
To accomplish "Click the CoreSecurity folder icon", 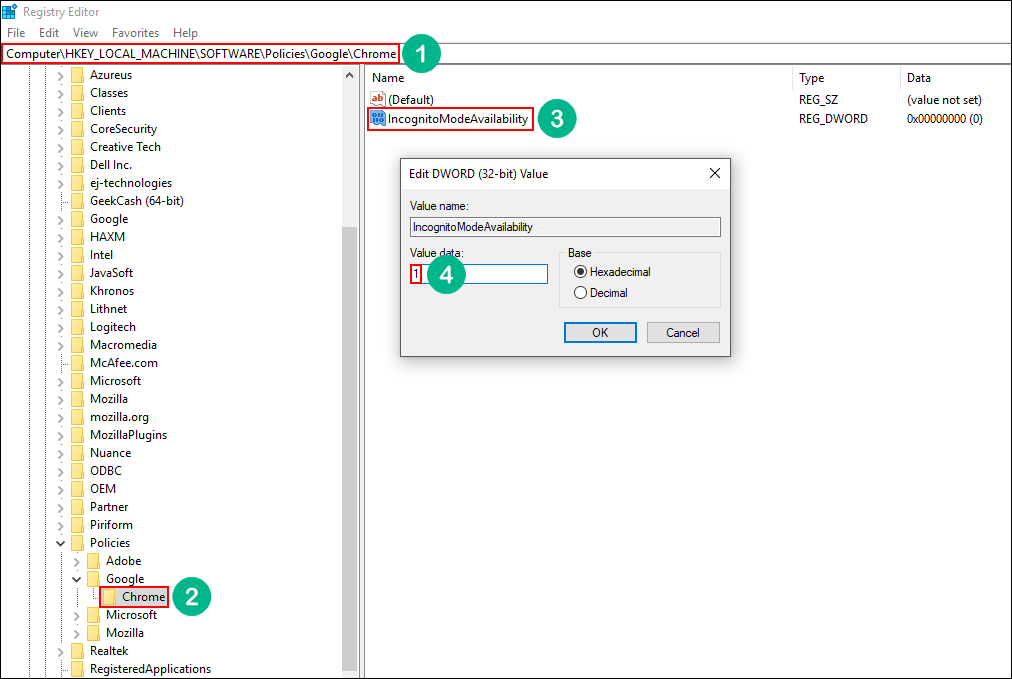I will [x=77, y=129].
